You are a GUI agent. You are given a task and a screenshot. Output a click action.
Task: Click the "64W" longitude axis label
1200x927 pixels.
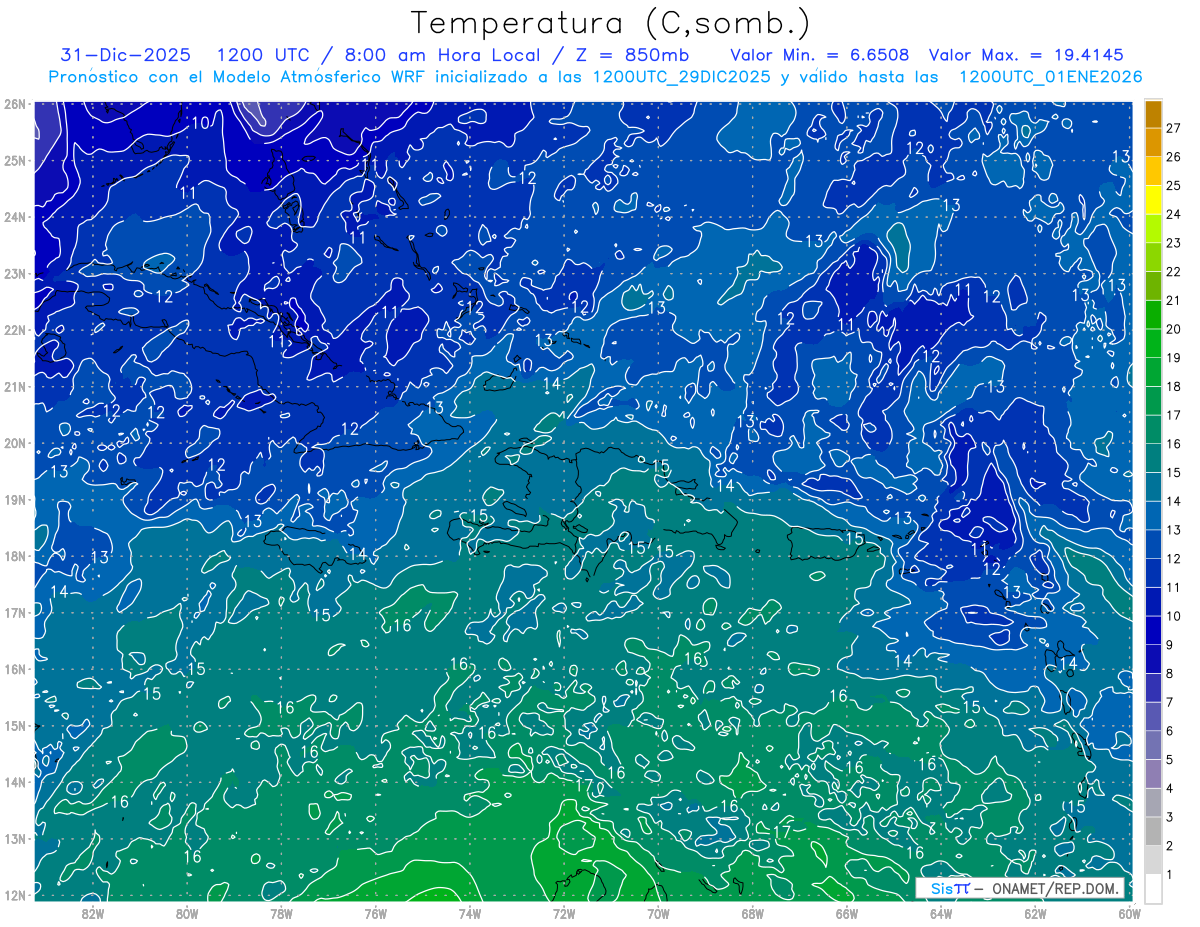tap(941, 912)
